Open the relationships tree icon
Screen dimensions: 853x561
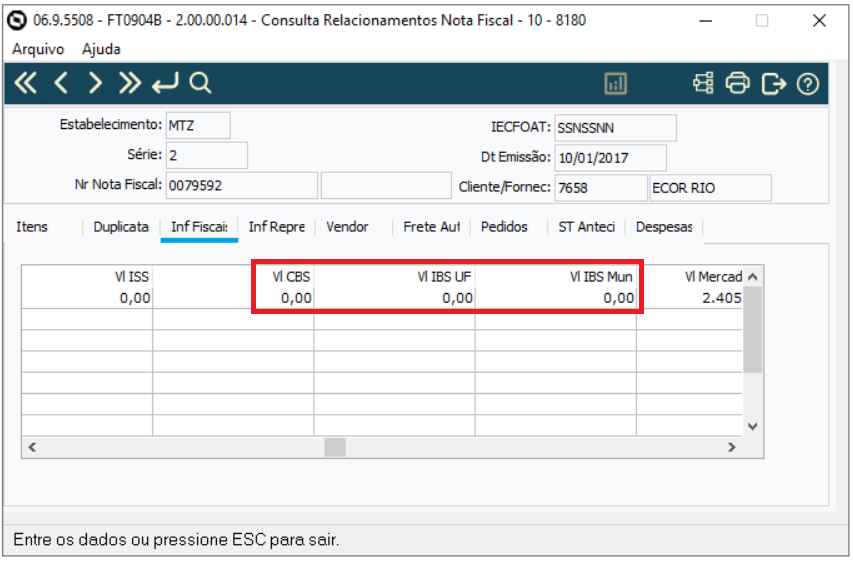point(703,83)
